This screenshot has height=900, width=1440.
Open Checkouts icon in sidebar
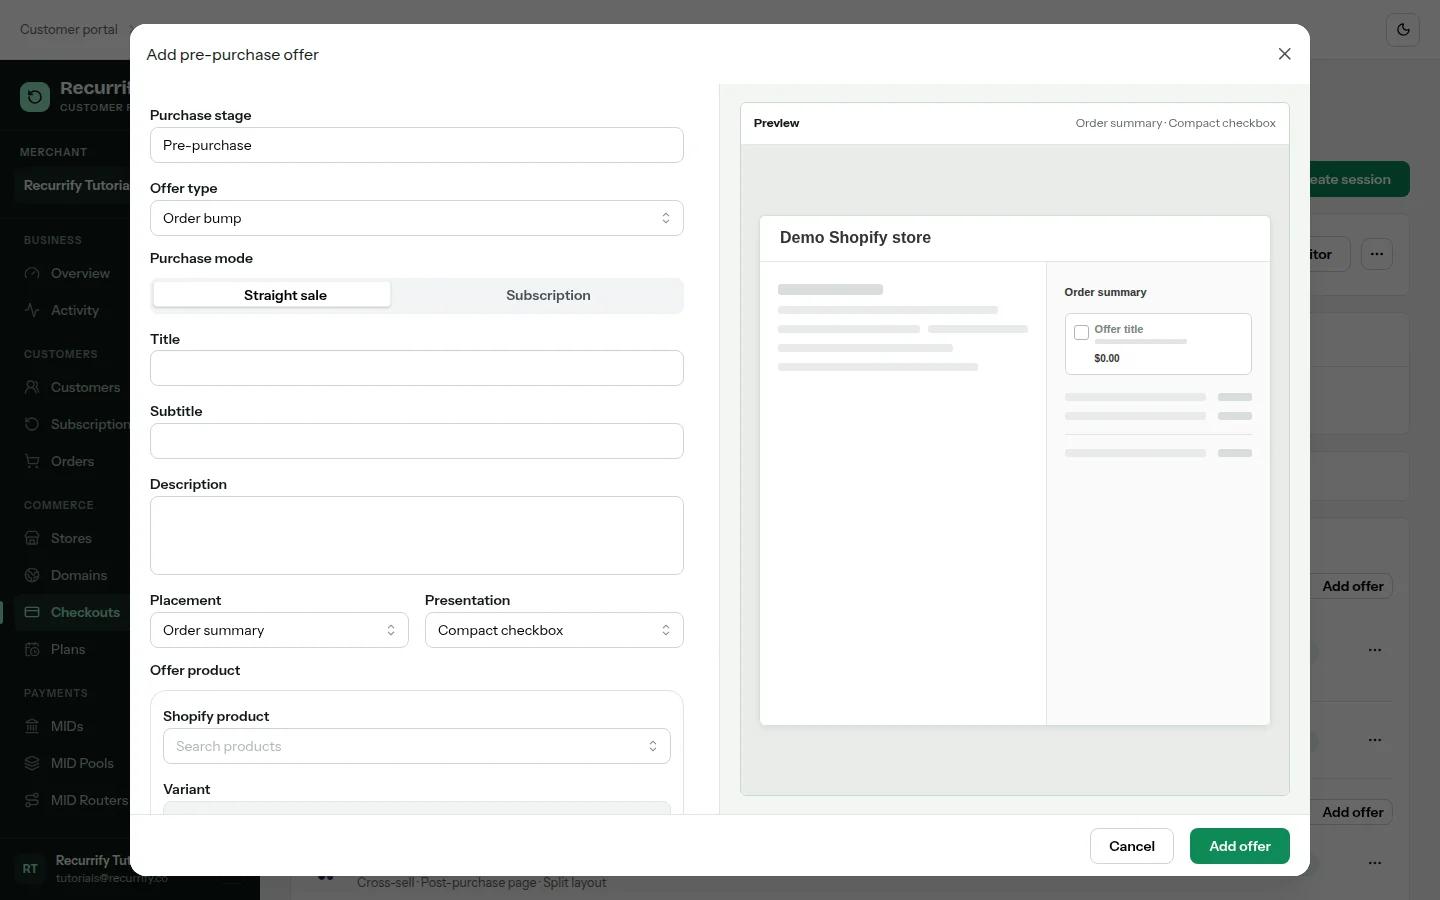(x=32, y=612)
